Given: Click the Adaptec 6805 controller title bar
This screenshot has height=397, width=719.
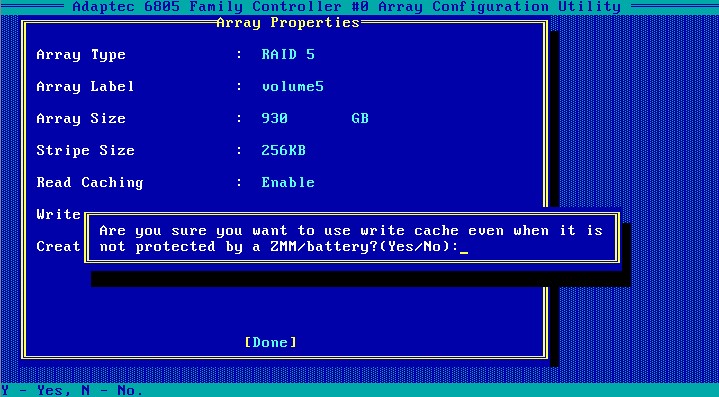Looking at the screenshot, I should tap(347, 6).
